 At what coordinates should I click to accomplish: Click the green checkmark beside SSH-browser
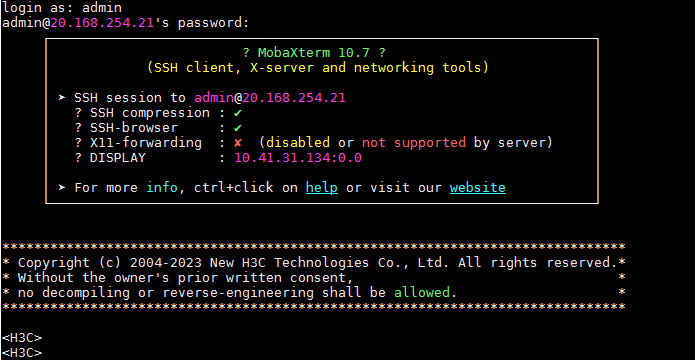pos(238,128)
